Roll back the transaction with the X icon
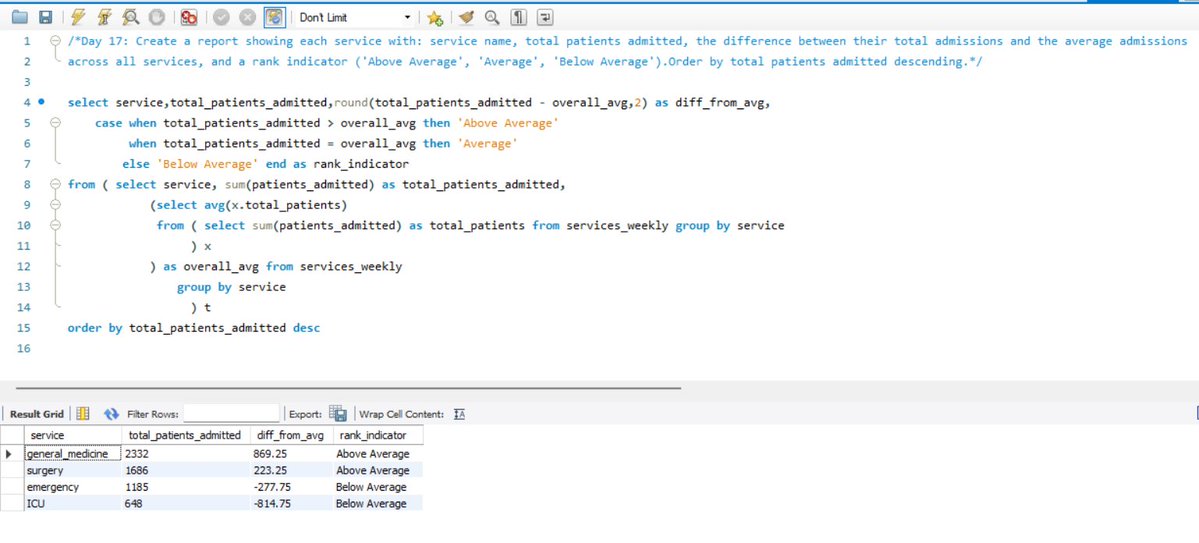The image size is (1199, 543). coord(247,17)
